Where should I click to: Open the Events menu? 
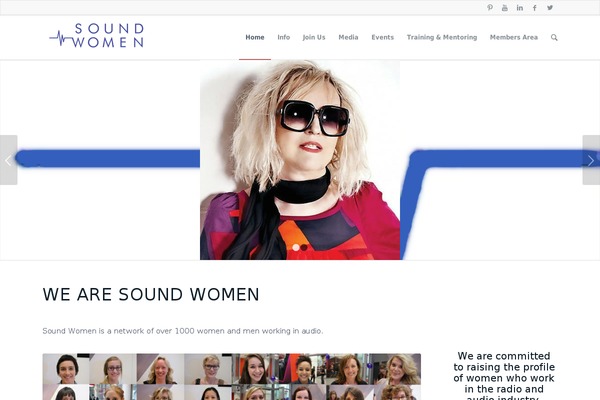click(382, 37)
